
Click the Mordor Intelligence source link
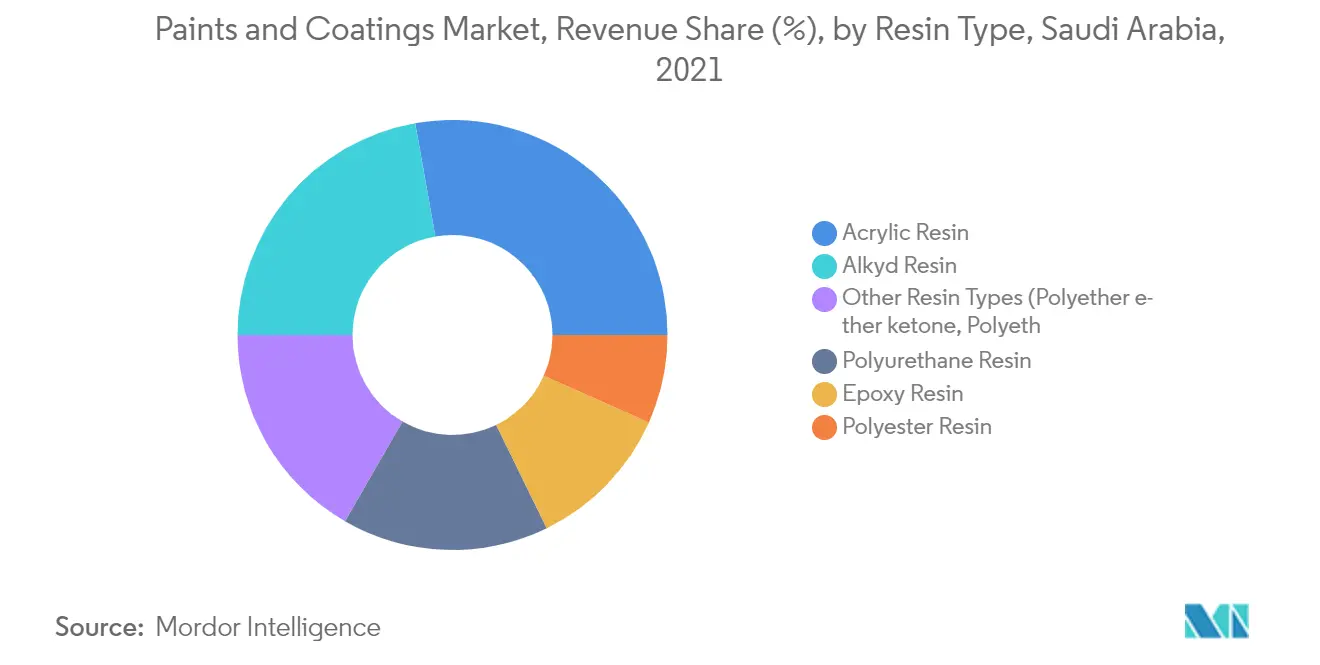[268, 628]
